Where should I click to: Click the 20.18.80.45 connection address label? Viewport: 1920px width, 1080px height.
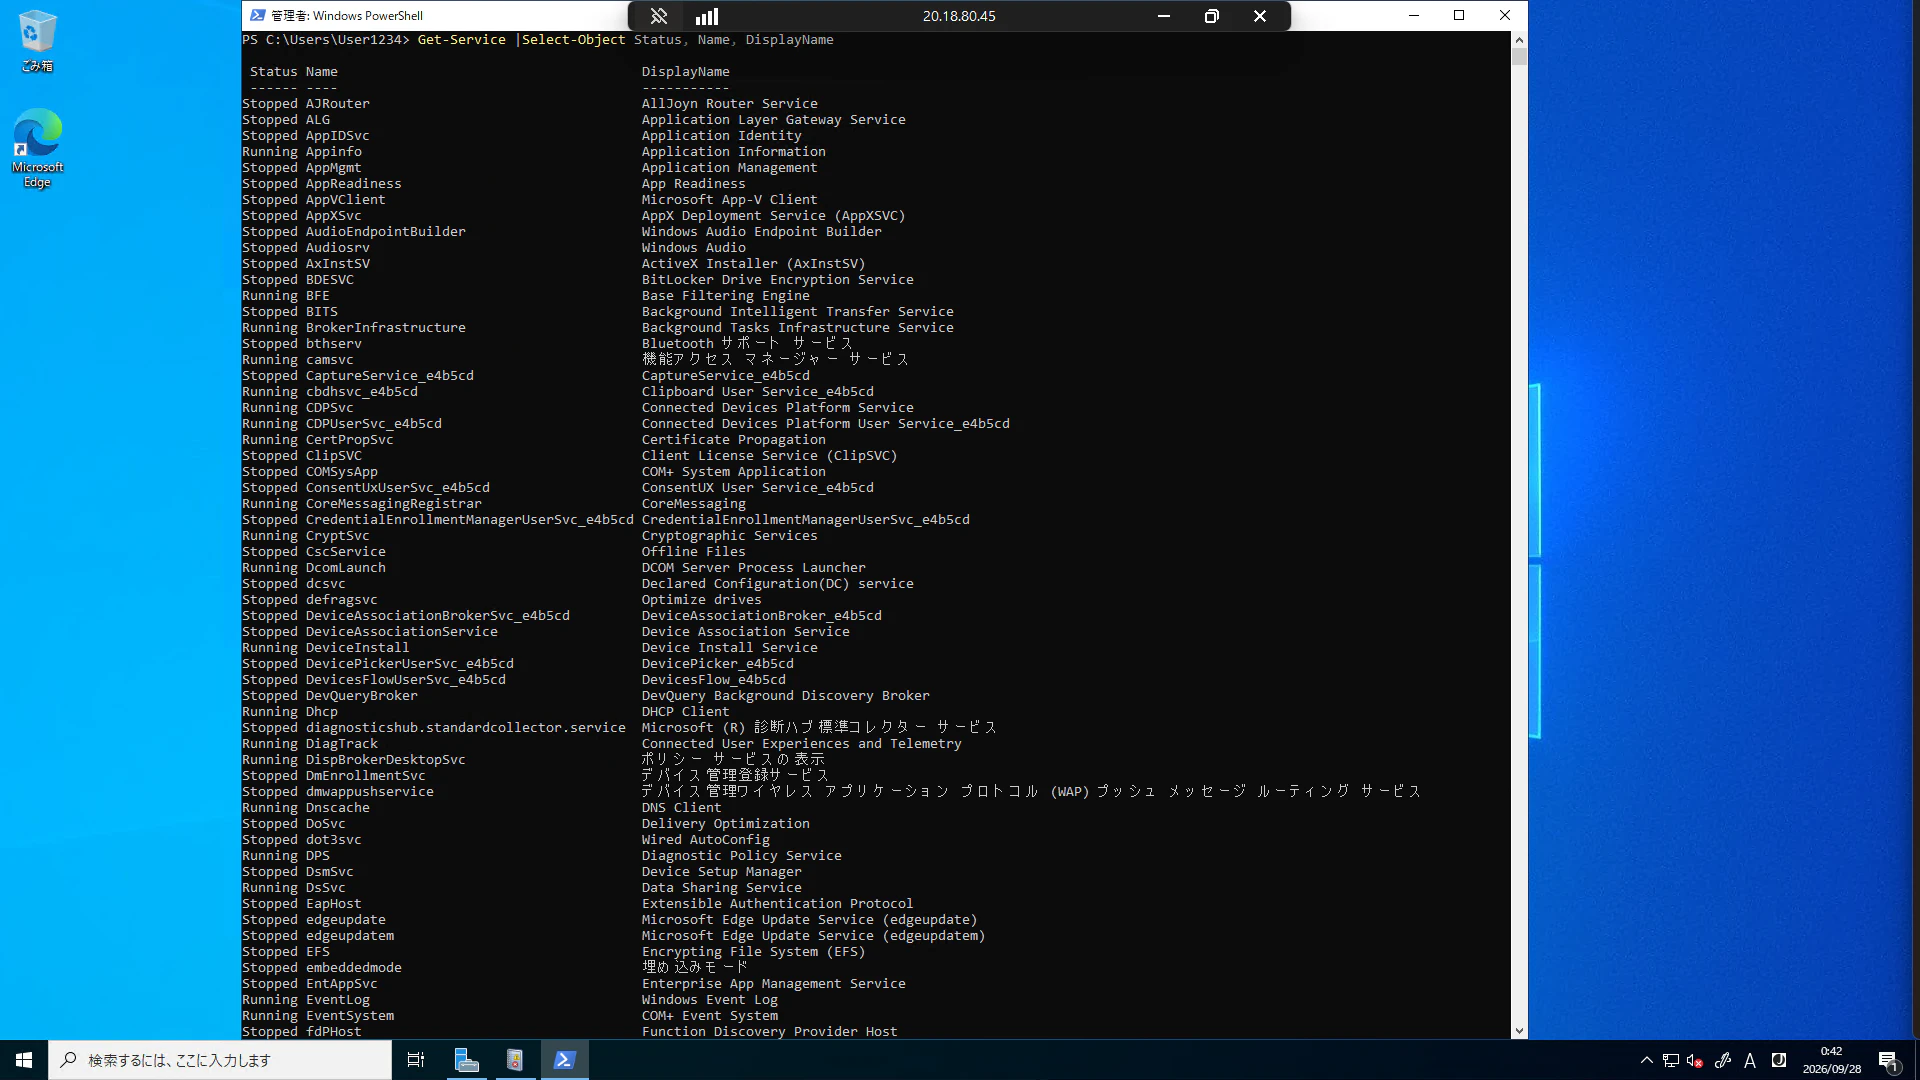958,16
